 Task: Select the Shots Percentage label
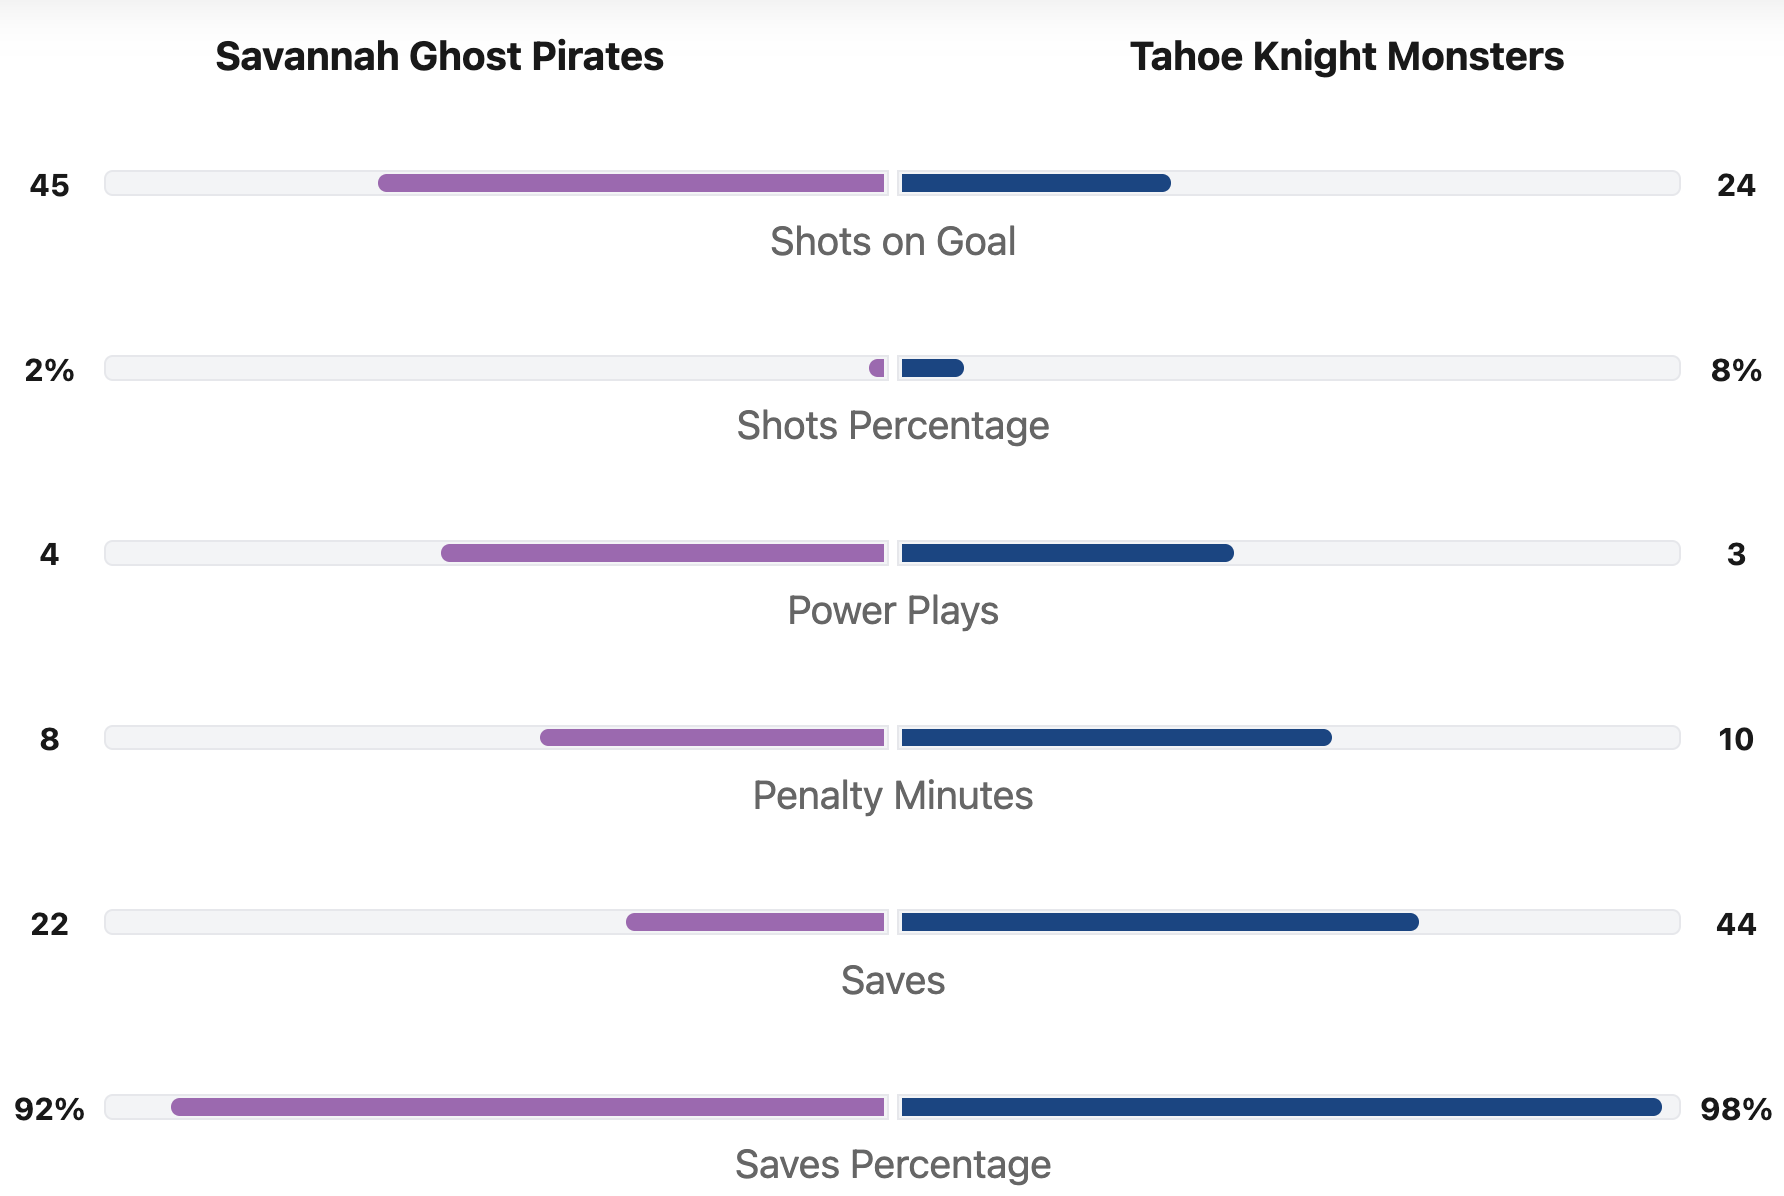(892, 426)
